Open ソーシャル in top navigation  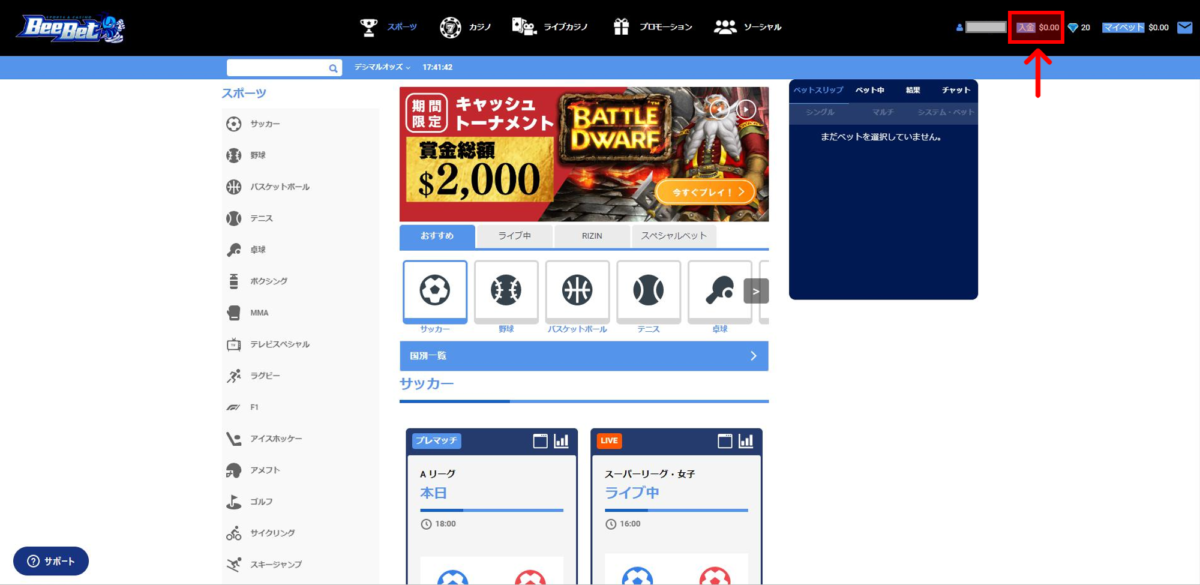coord(748,27)
